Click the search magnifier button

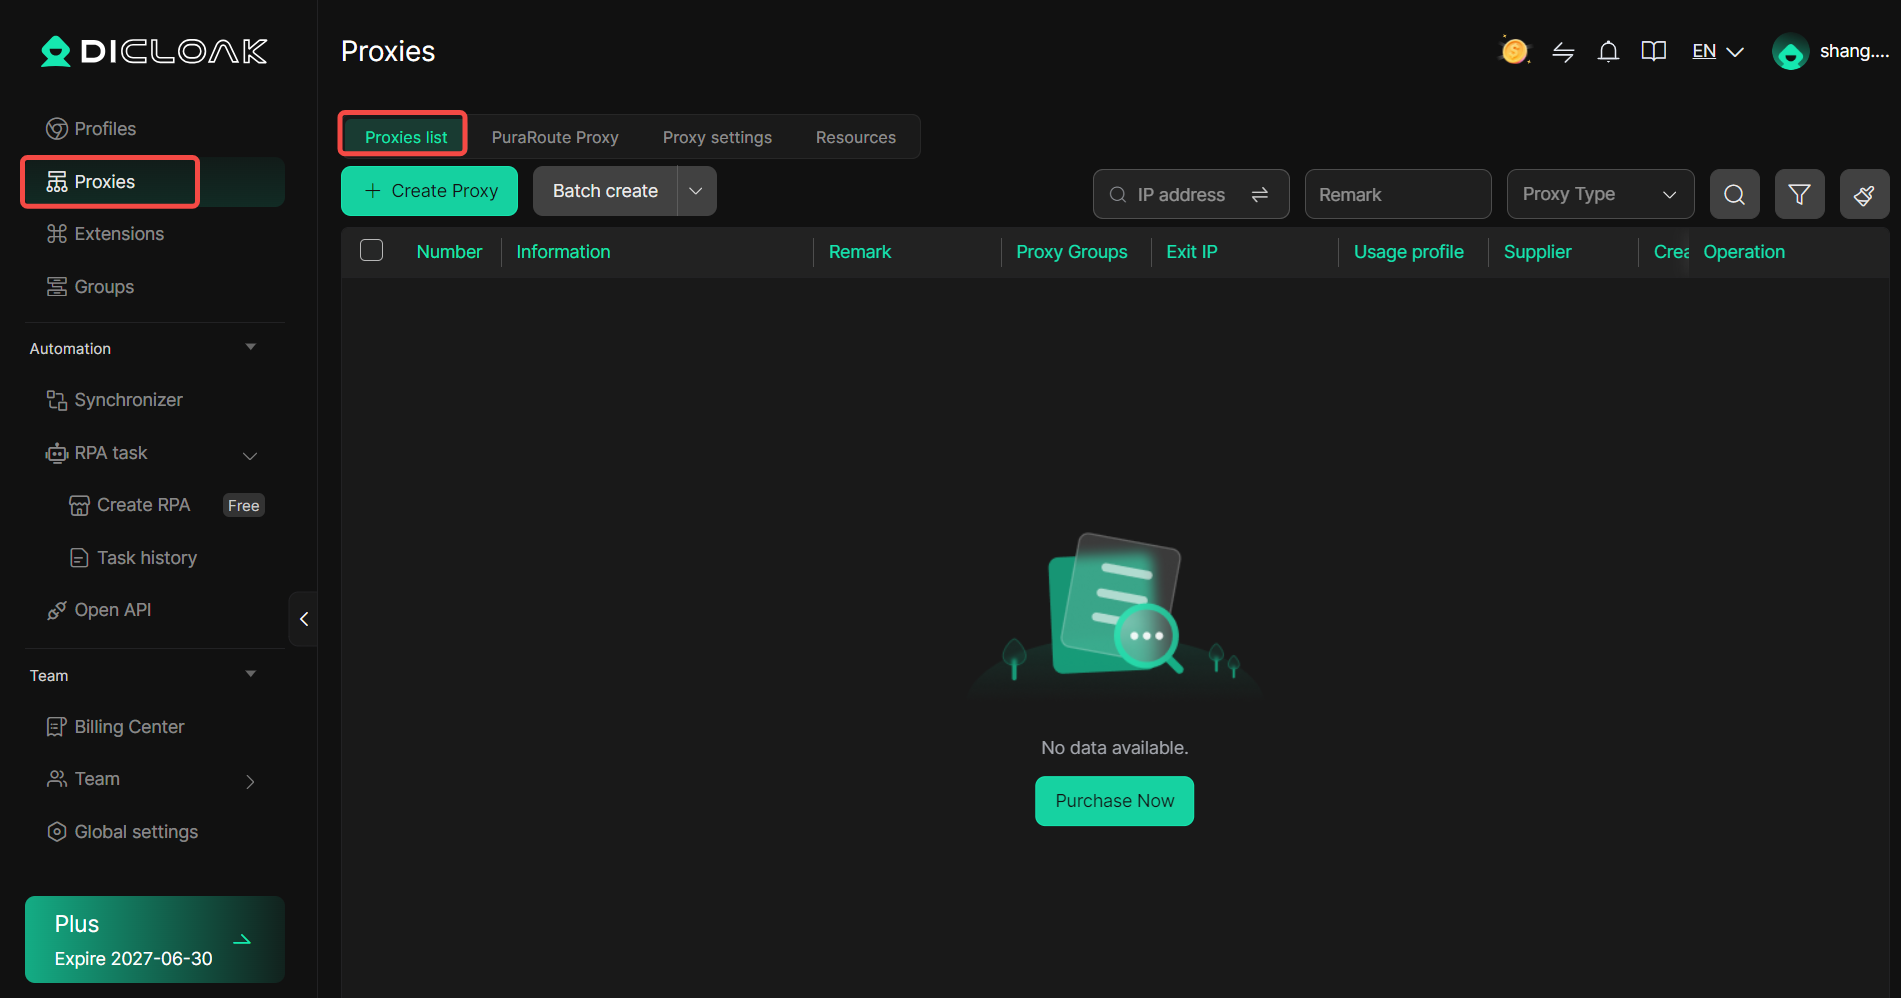(1735, 194)
